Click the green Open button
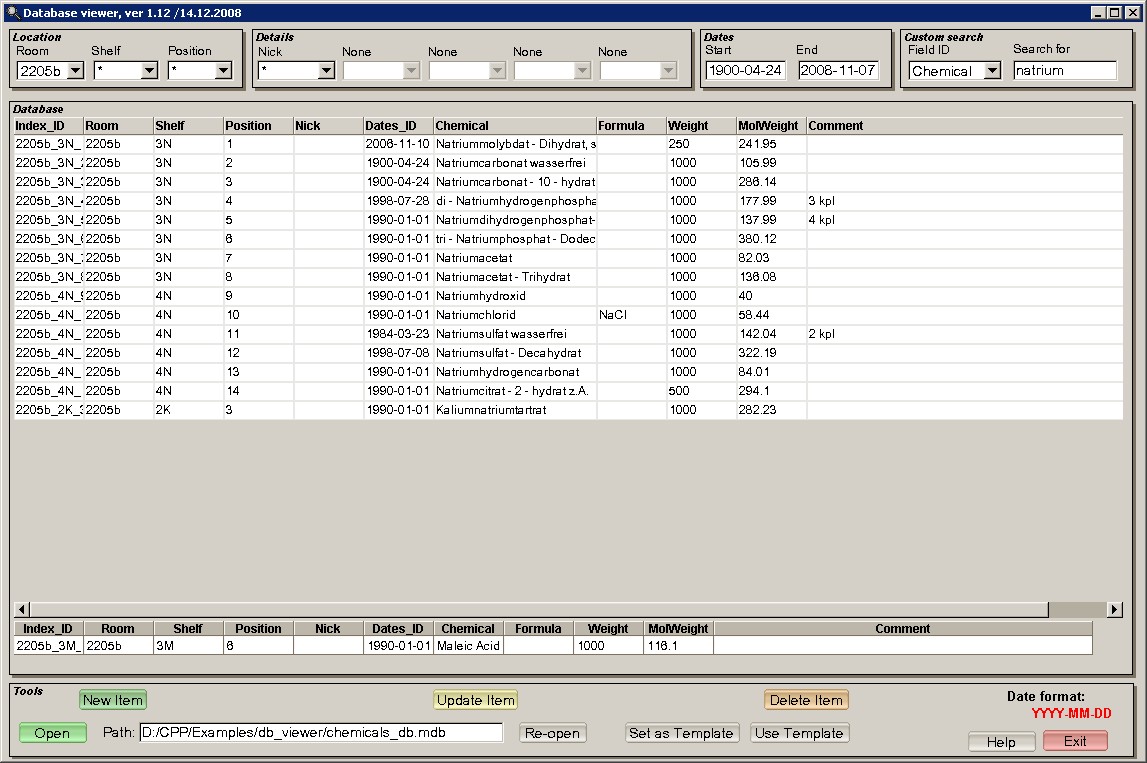This screenshot has height=763, width=1147. [x=52, y=733]
